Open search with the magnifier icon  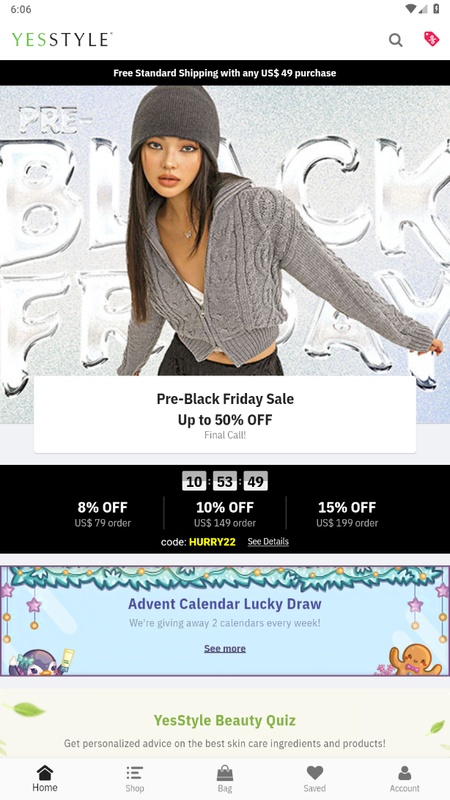tap(395, 40)
